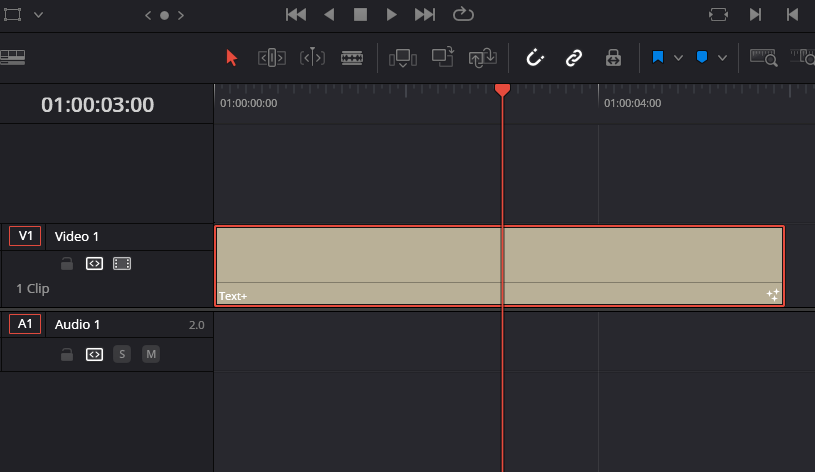Add a blue marker

(702, 57)
